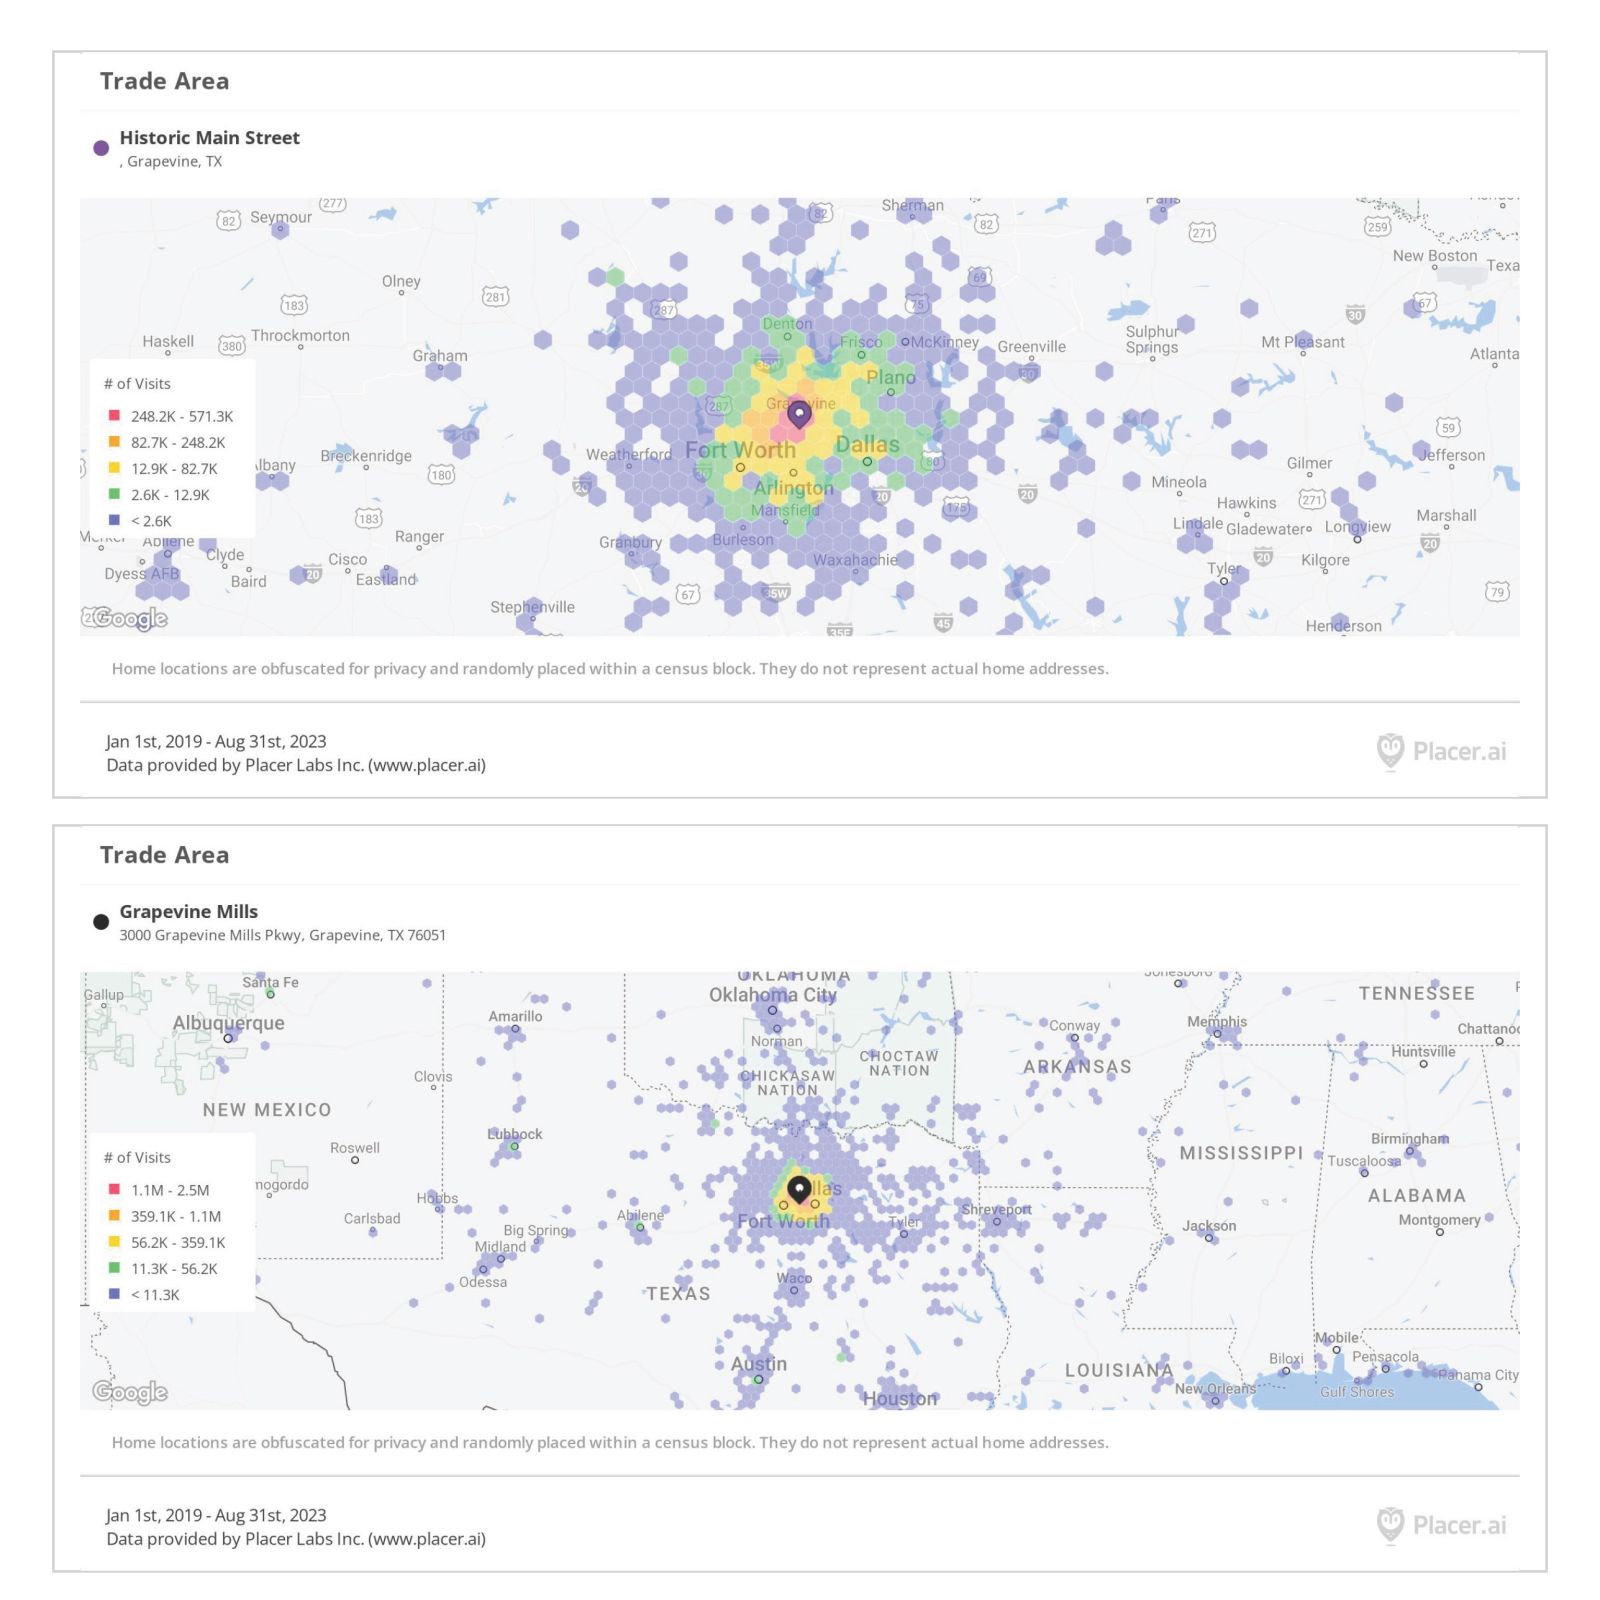Click New Orleans label on the lower map
The width and height of the screenshot is (1600, 1600).
(1214, 1389)
